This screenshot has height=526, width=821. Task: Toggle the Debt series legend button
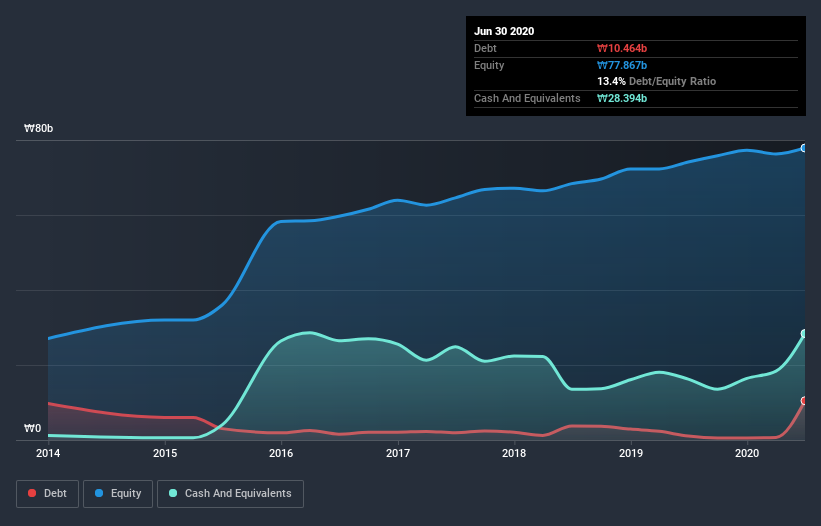point(47,494)
